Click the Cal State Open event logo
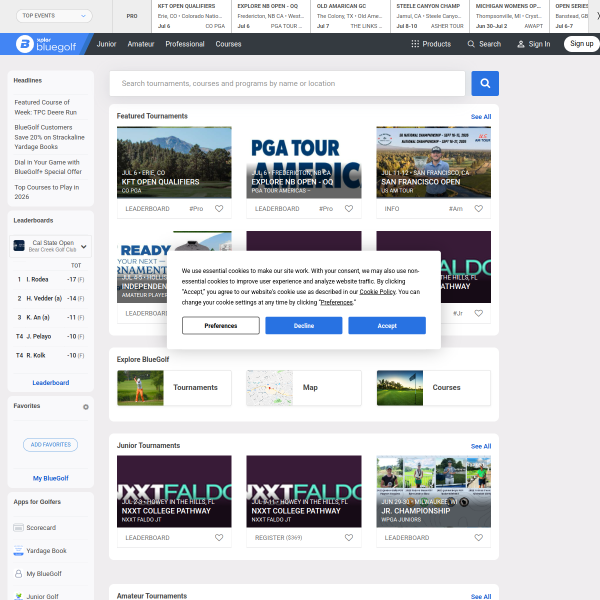 click(19, 246)
